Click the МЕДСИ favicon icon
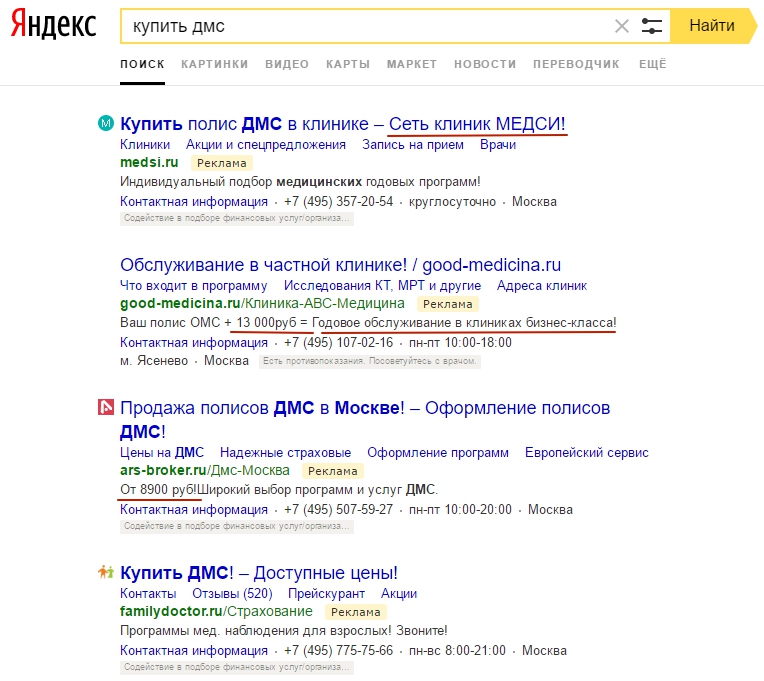Screen dimensions: 764x681 (x=106, y=123)
